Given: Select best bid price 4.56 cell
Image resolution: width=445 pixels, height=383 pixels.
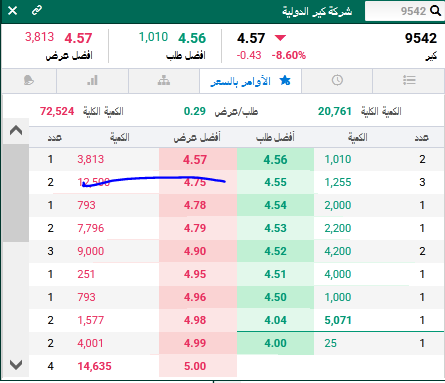Looking at the screenshot, I should [x=275, y=160].
